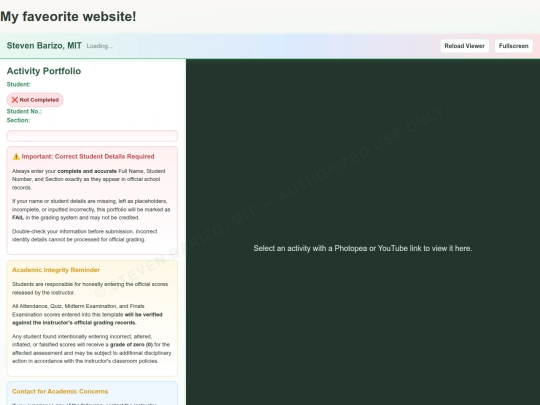Click the Activity Portfolio heading

(44, 71)
